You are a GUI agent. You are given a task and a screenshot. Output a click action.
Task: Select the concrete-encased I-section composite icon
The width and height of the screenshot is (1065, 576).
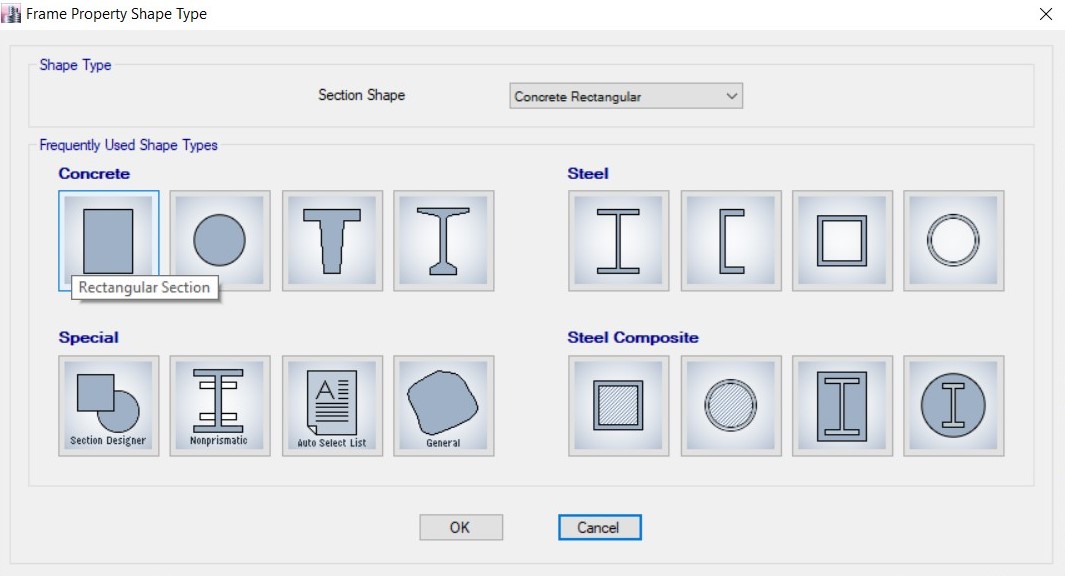(x=953, y=405)
